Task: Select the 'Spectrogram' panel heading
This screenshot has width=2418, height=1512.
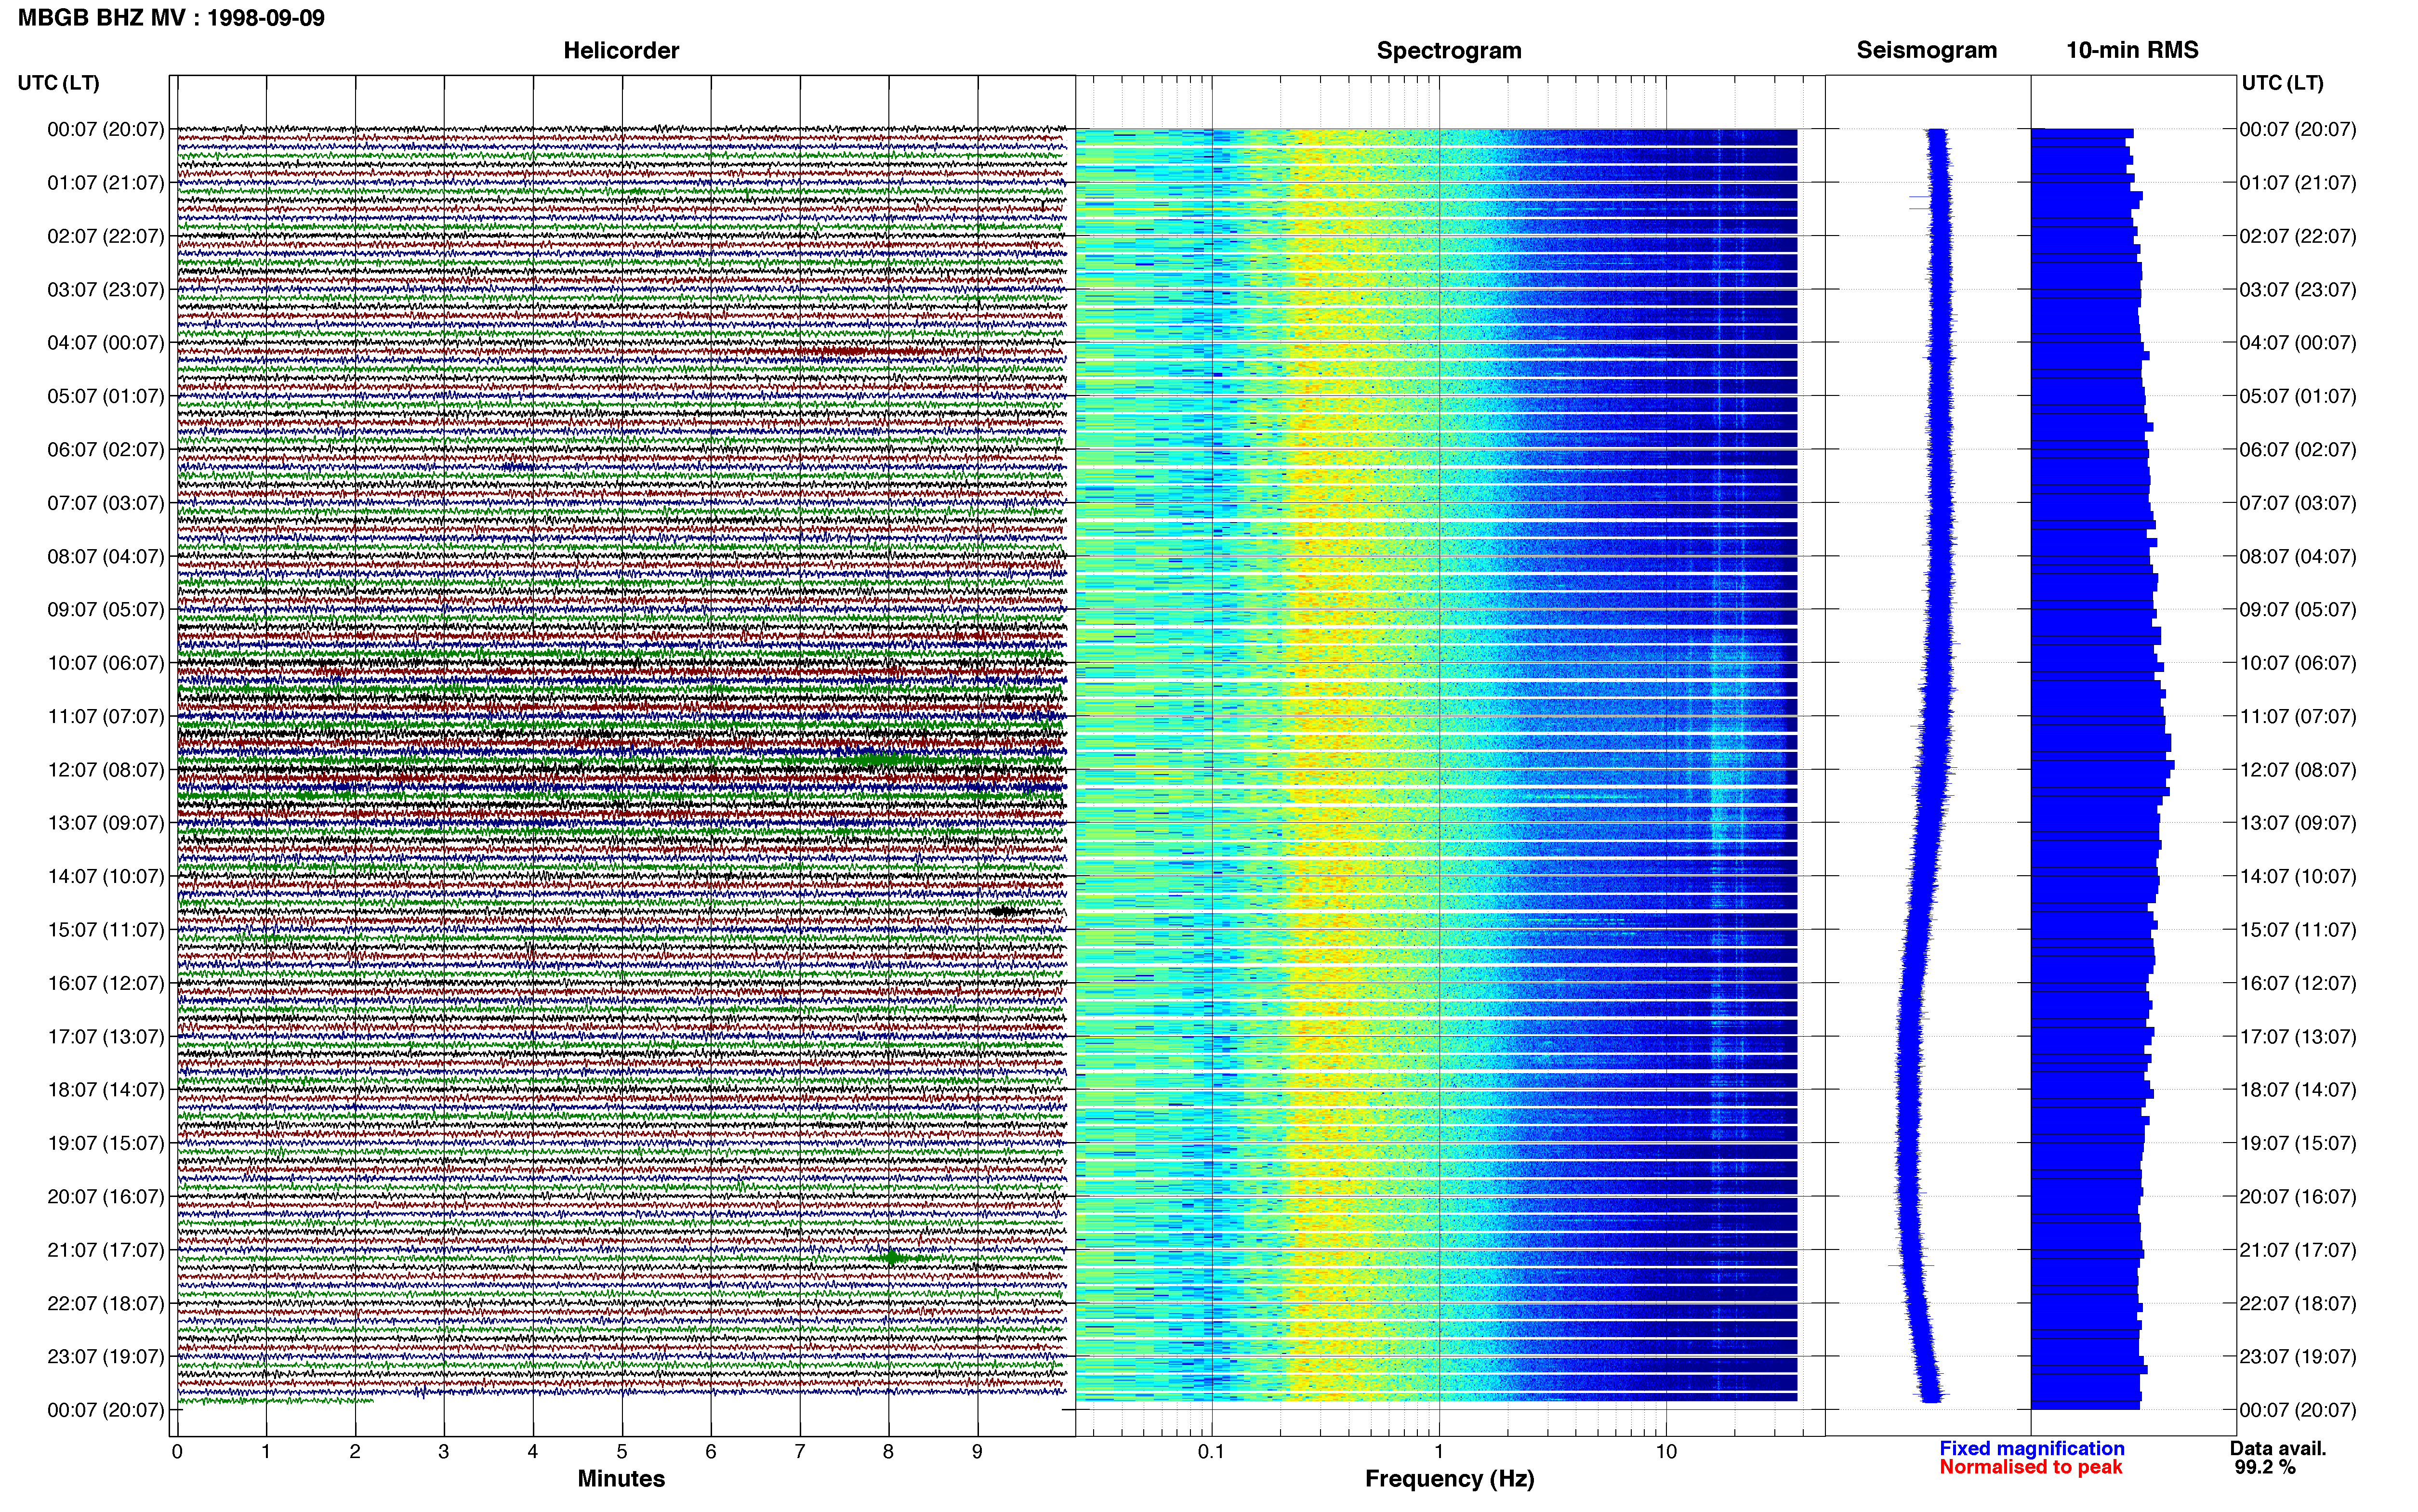Action: click(1449, 50)
